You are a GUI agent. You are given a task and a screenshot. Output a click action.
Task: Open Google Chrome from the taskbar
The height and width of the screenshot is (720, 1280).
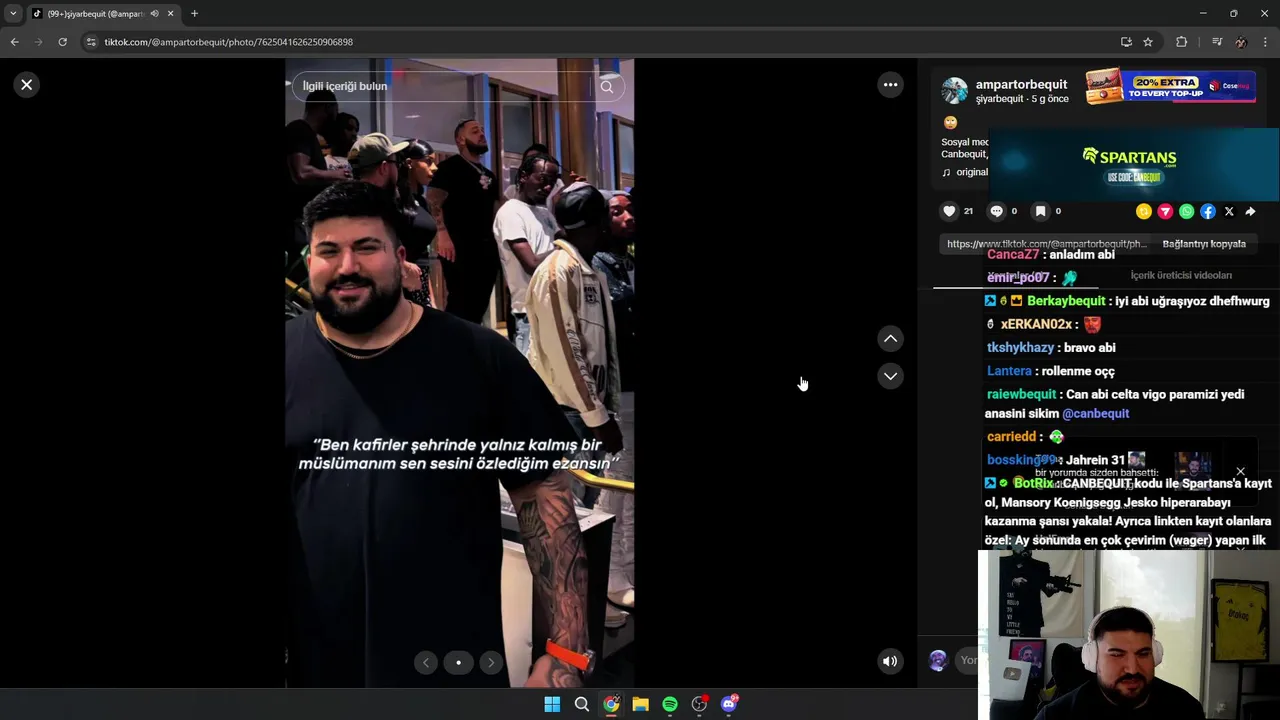611,704
